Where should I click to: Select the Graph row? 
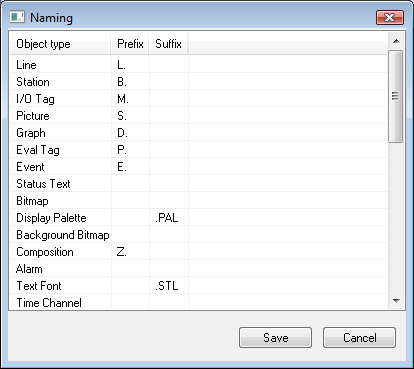tap(199, 132)
